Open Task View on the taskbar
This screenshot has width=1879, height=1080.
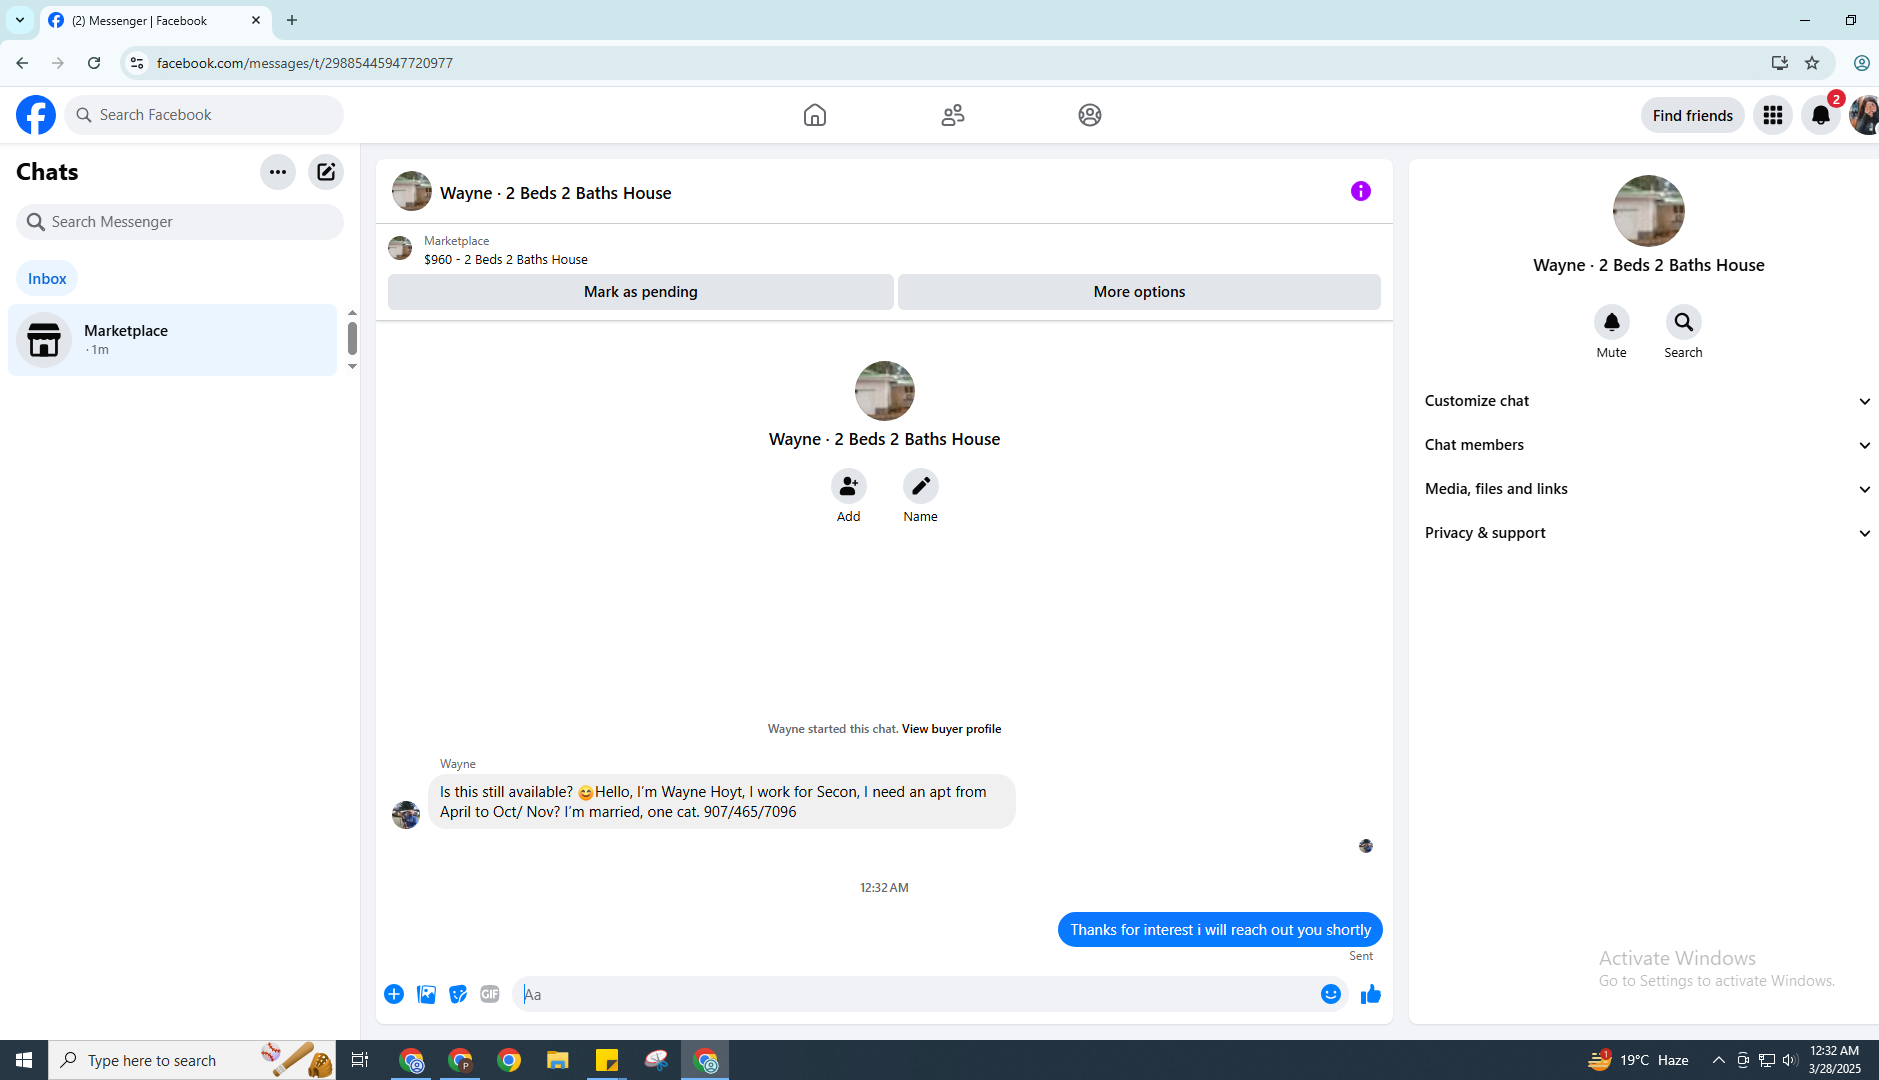coord(360,1060)
